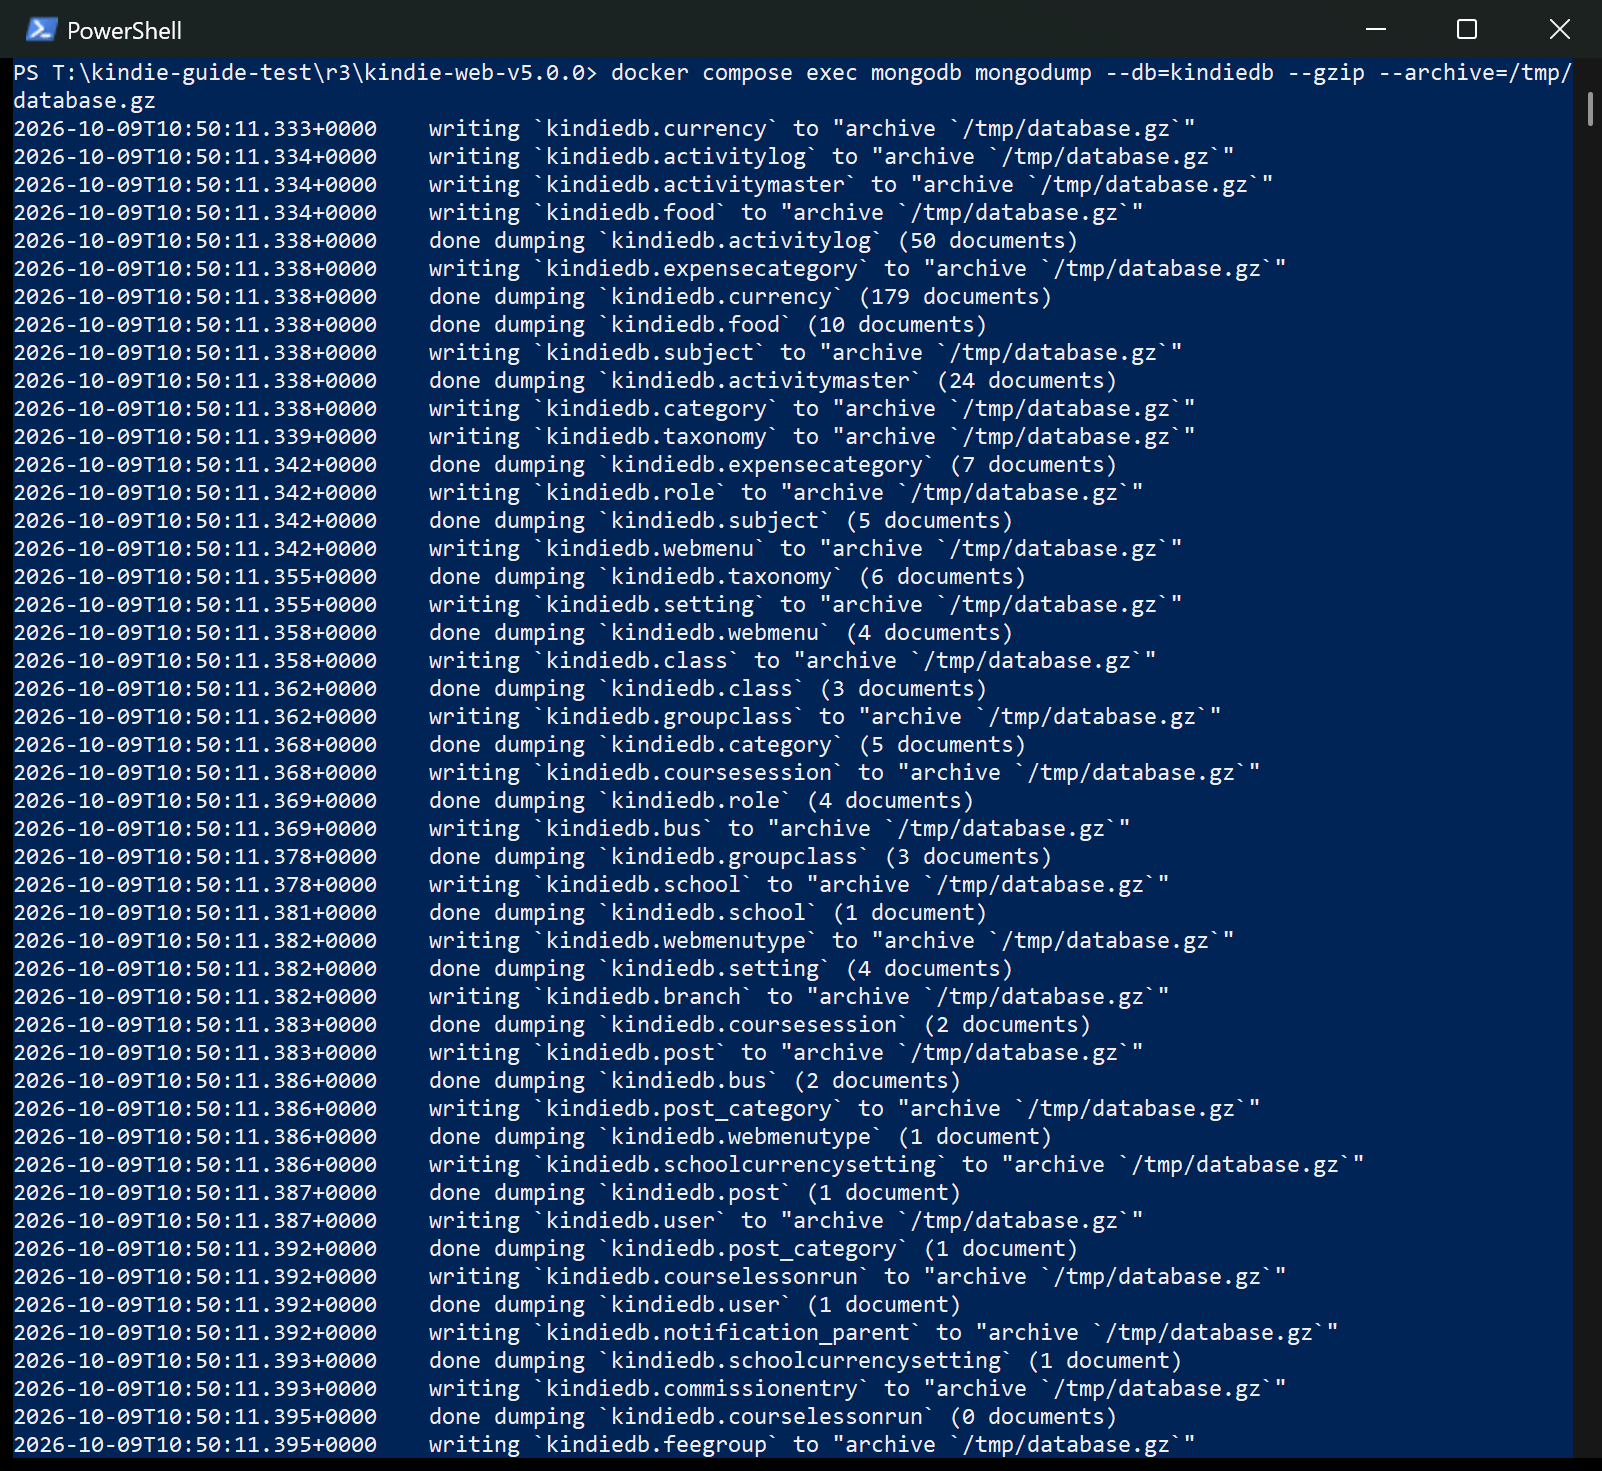This screenshot has width=1602, height=1471.
Task: Select 'done dumping kindiedb.activitymaster' (24 documents) line
Action: coord(565,381)
